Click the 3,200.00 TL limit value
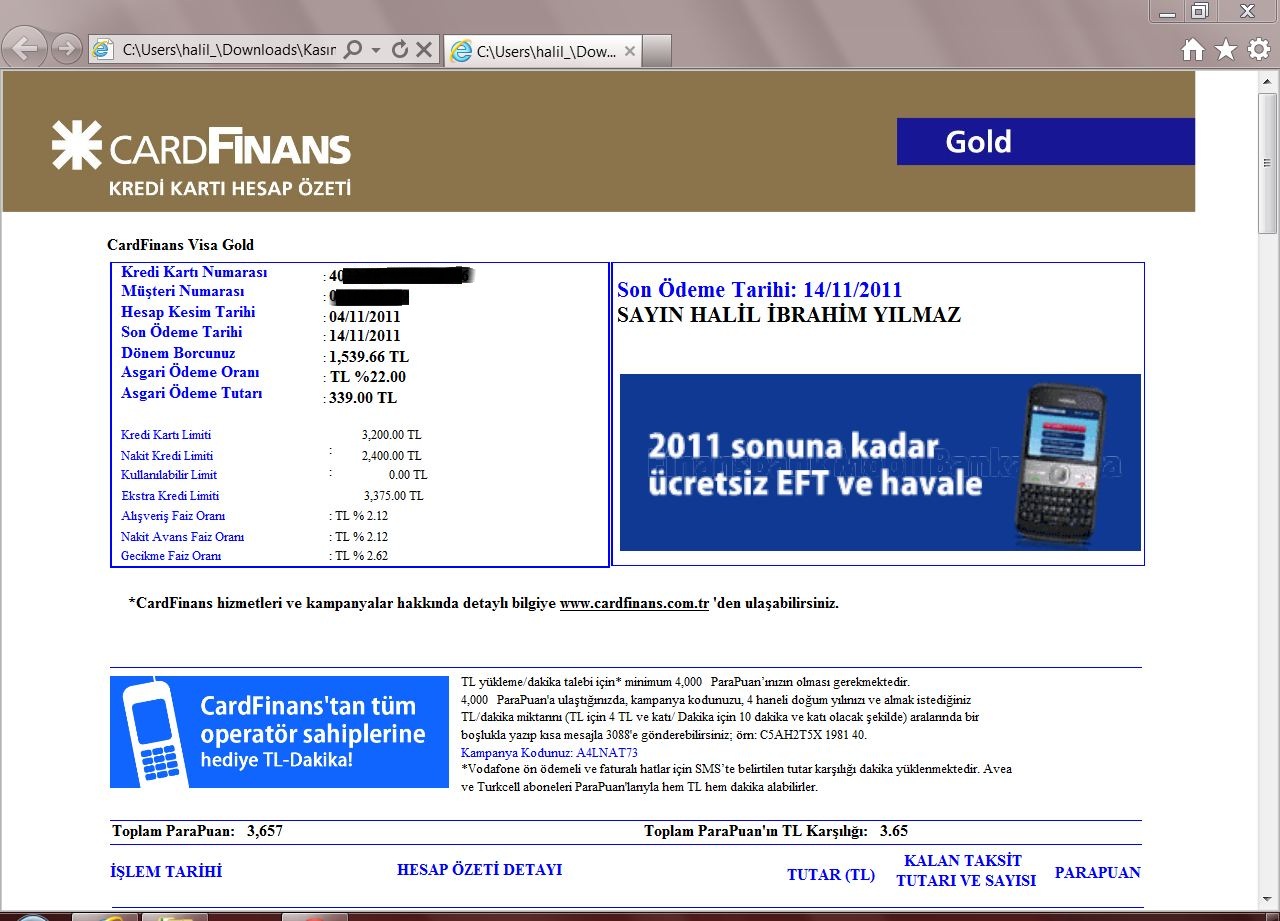 pos(391,435)
